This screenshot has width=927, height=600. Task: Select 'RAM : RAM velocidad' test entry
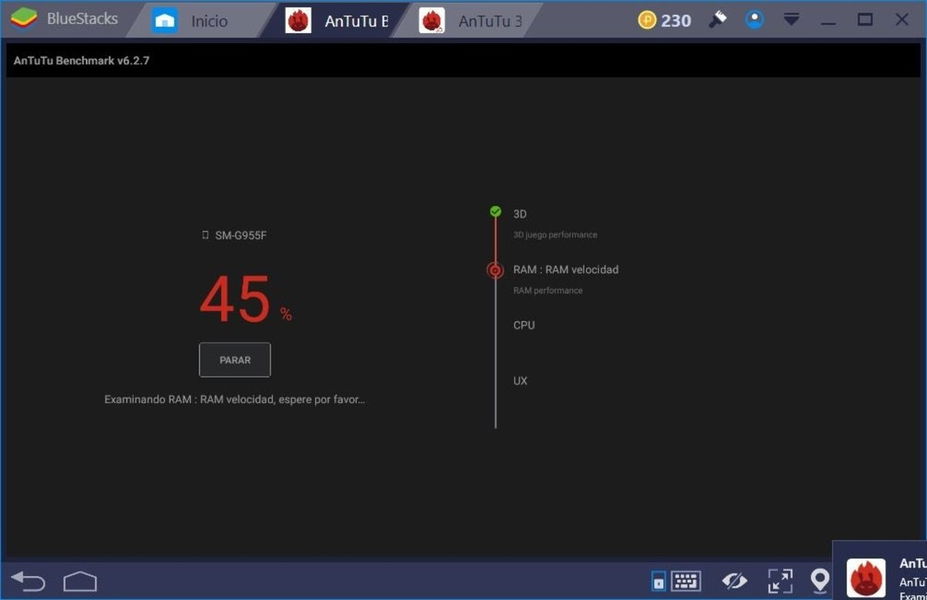click(566, 270)
